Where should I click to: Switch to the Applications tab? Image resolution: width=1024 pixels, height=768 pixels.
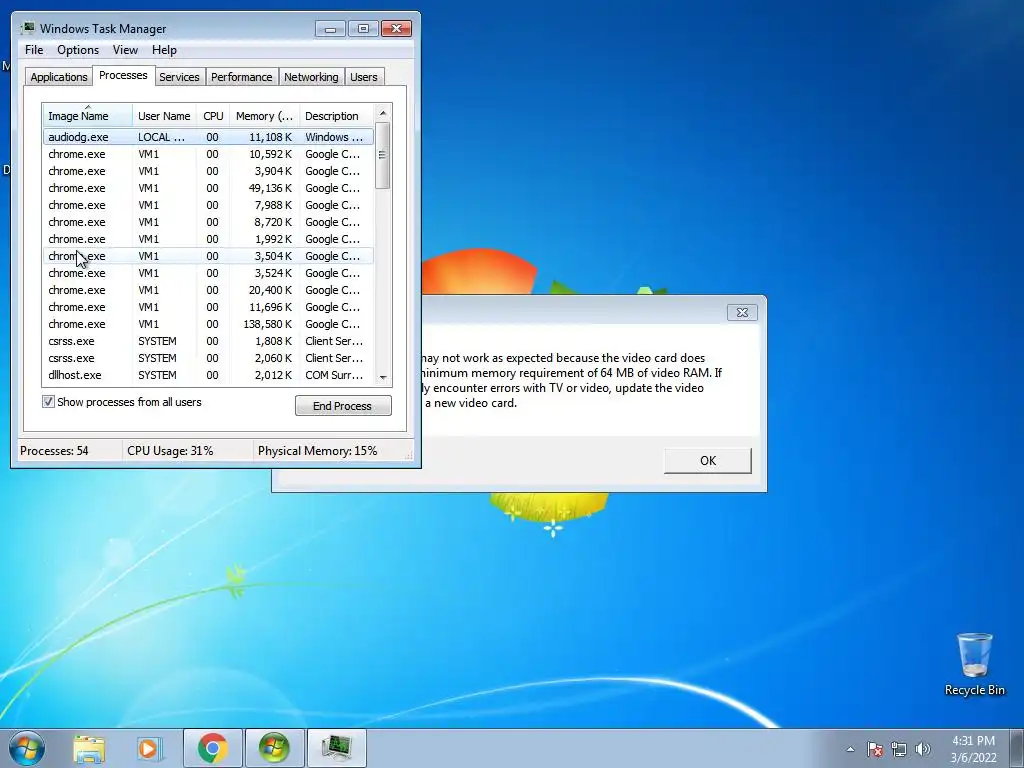pyautogui.click(x=59, y=76)
